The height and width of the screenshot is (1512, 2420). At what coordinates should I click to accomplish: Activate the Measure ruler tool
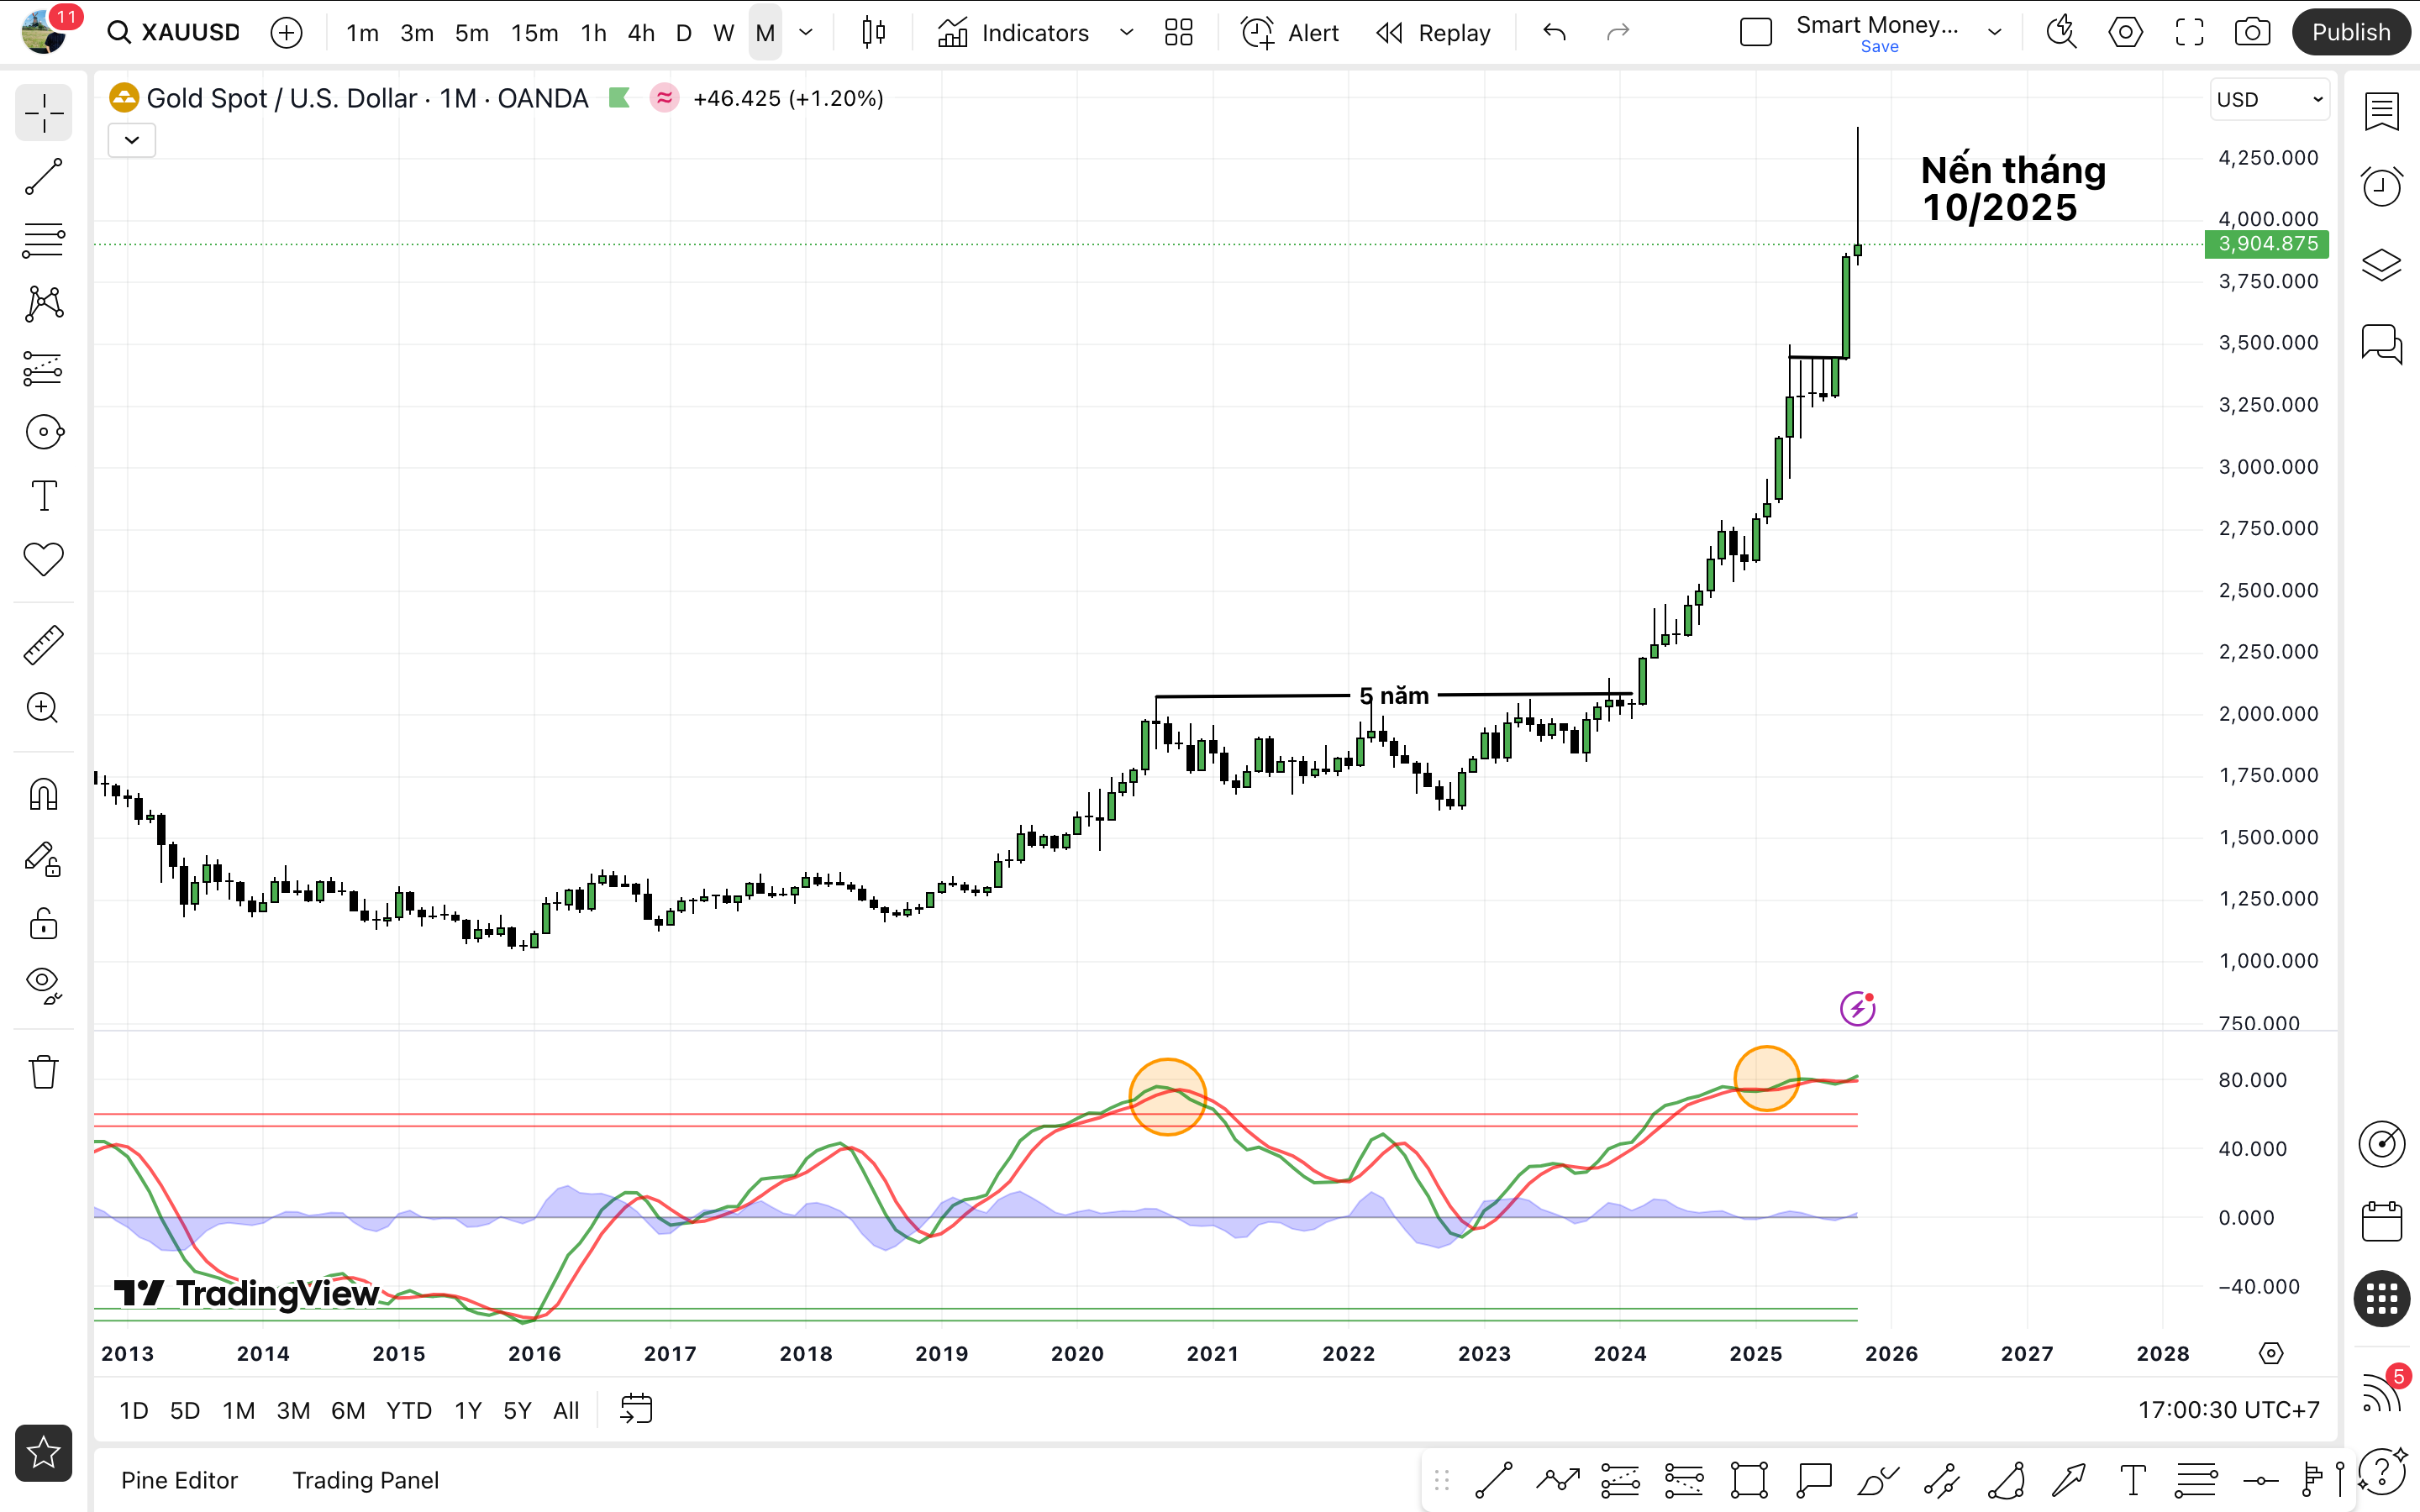click(x=43, y=645)
